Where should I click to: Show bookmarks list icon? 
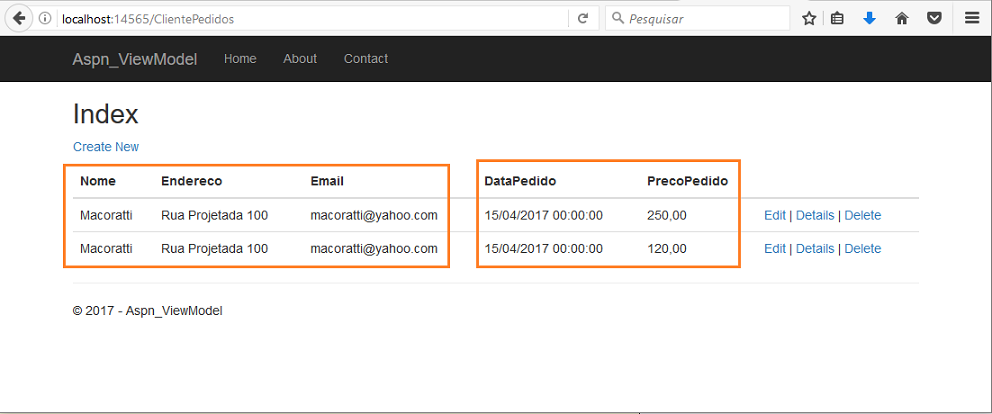point(837,19)
